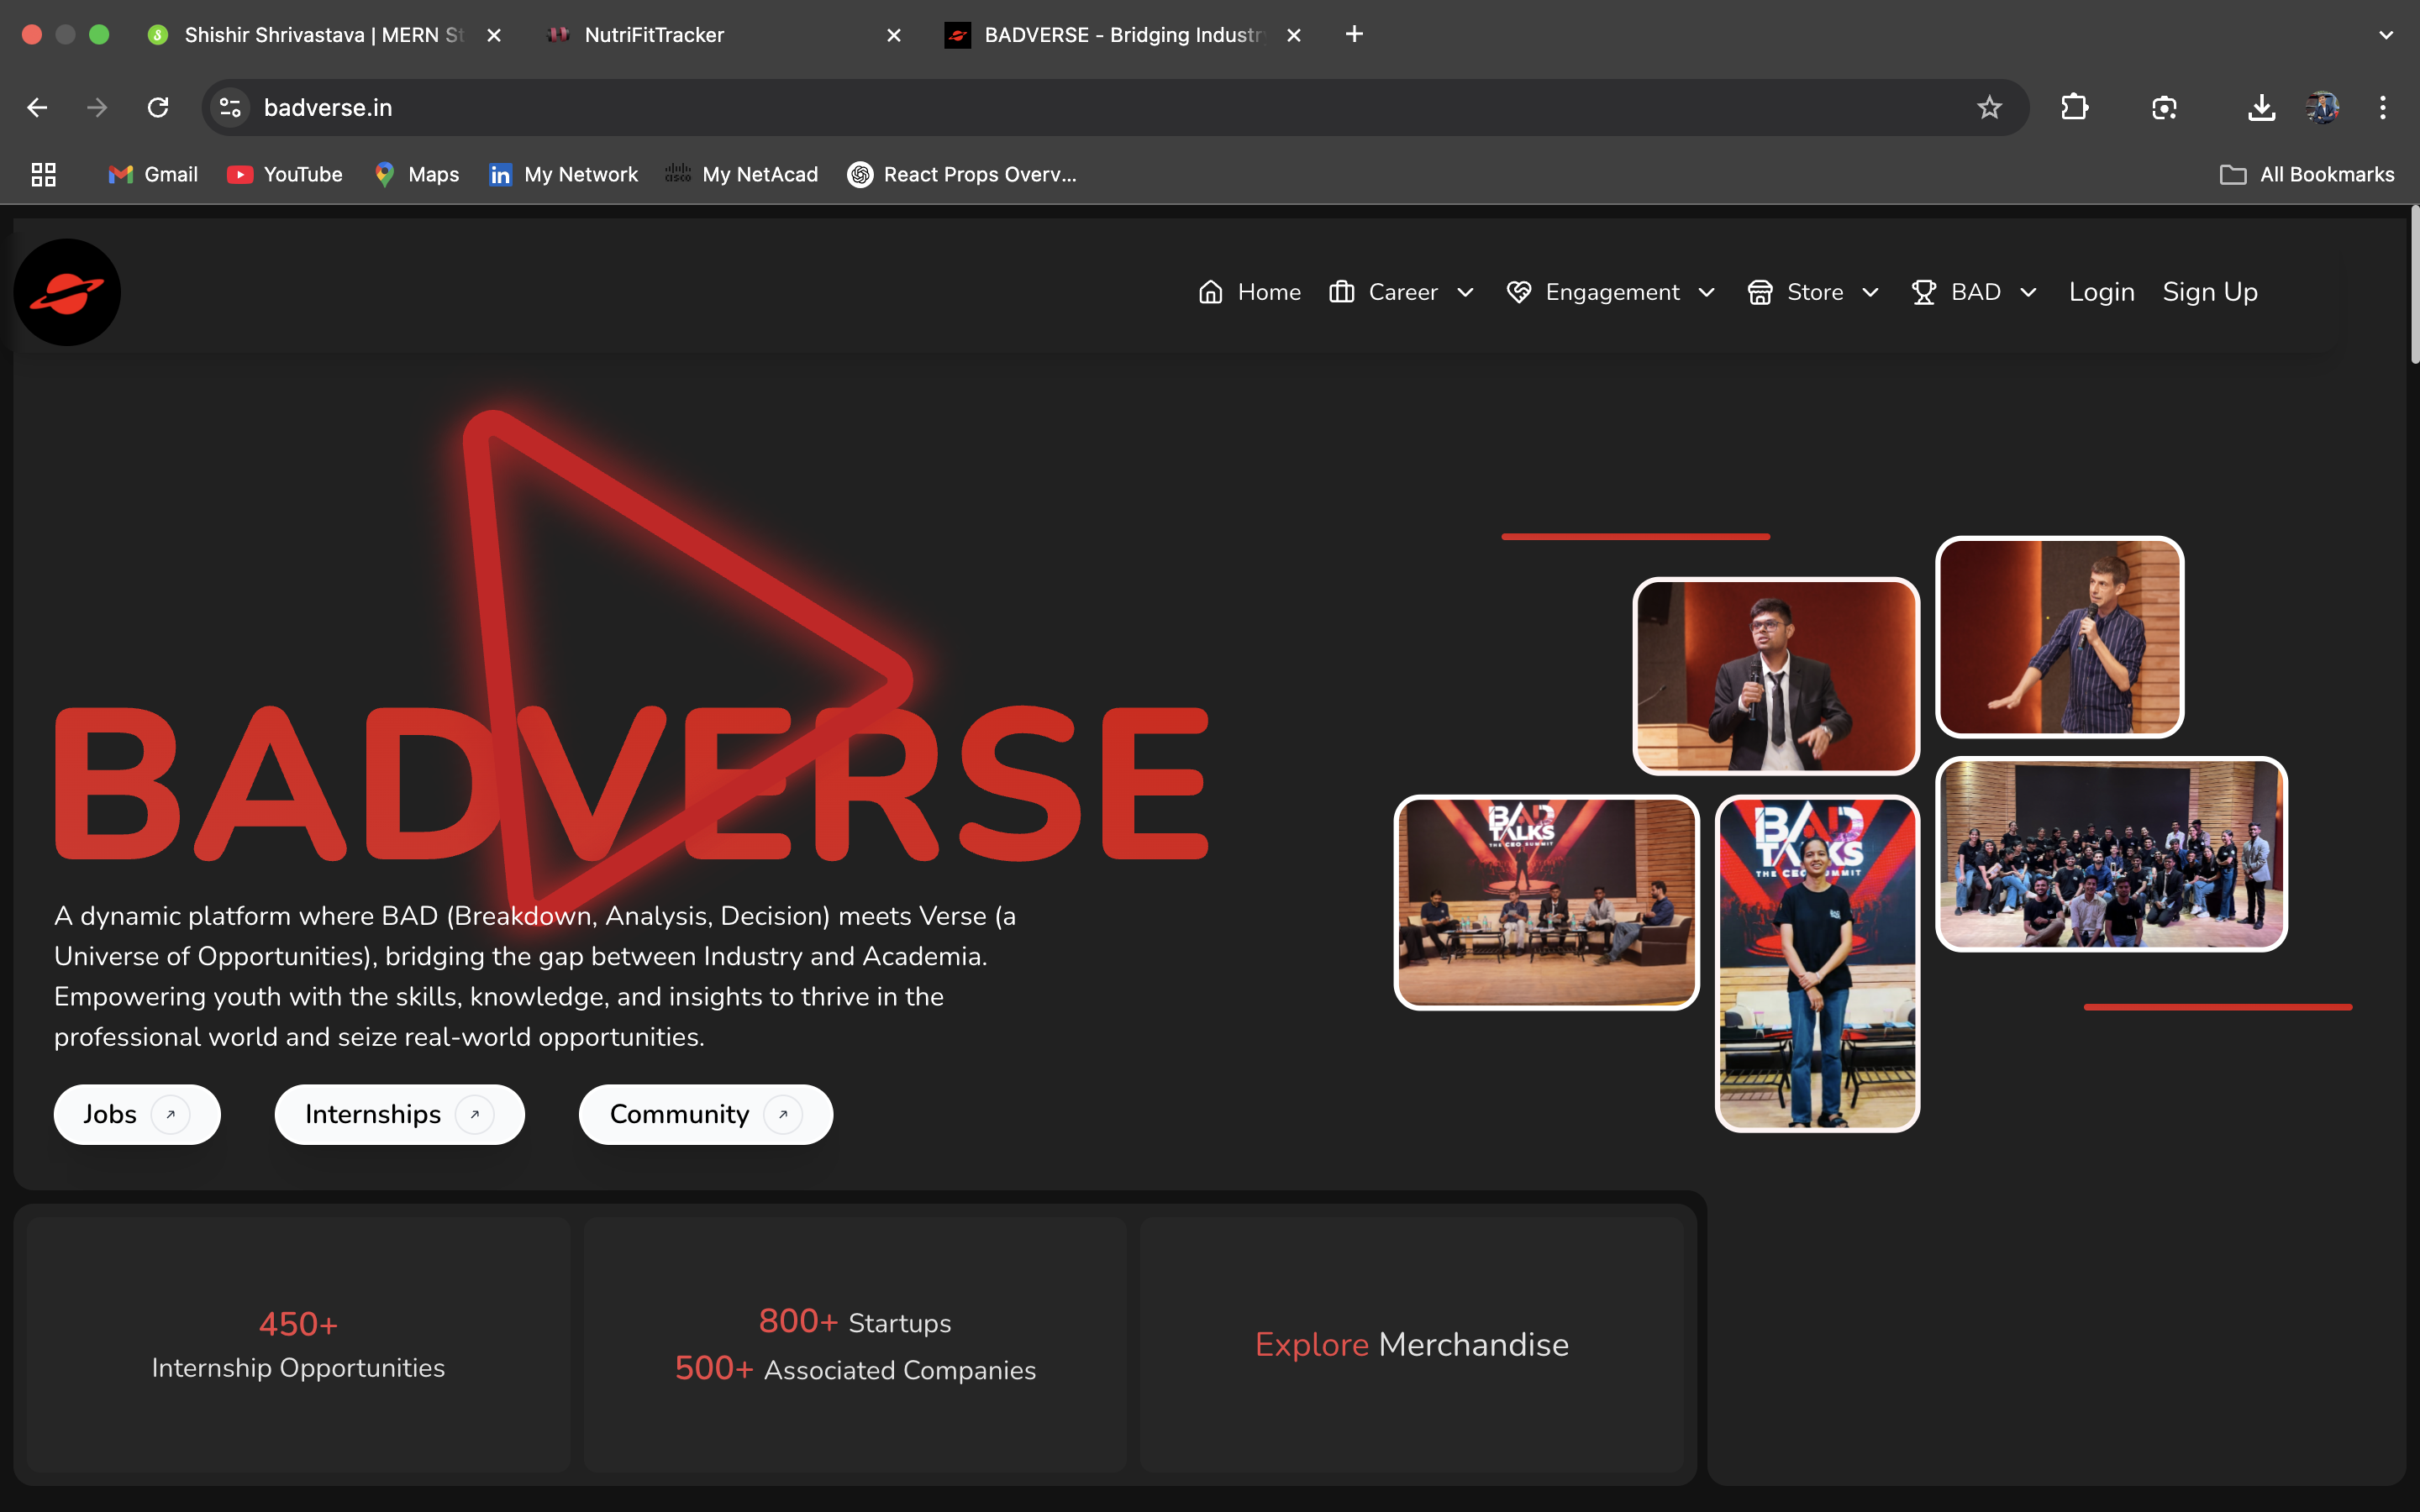The image size is (2420, 1512).
Task: Click the Internships button
Action: (x=400, y=1114)
